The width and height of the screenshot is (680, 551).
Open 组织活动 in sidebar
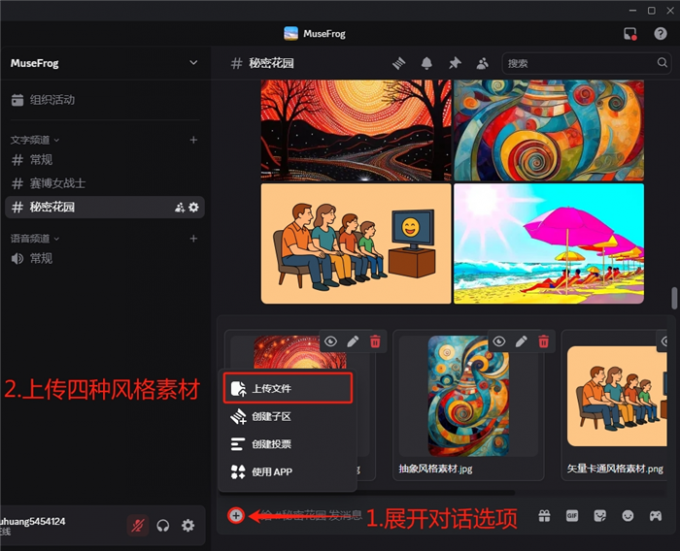[105, 100]
